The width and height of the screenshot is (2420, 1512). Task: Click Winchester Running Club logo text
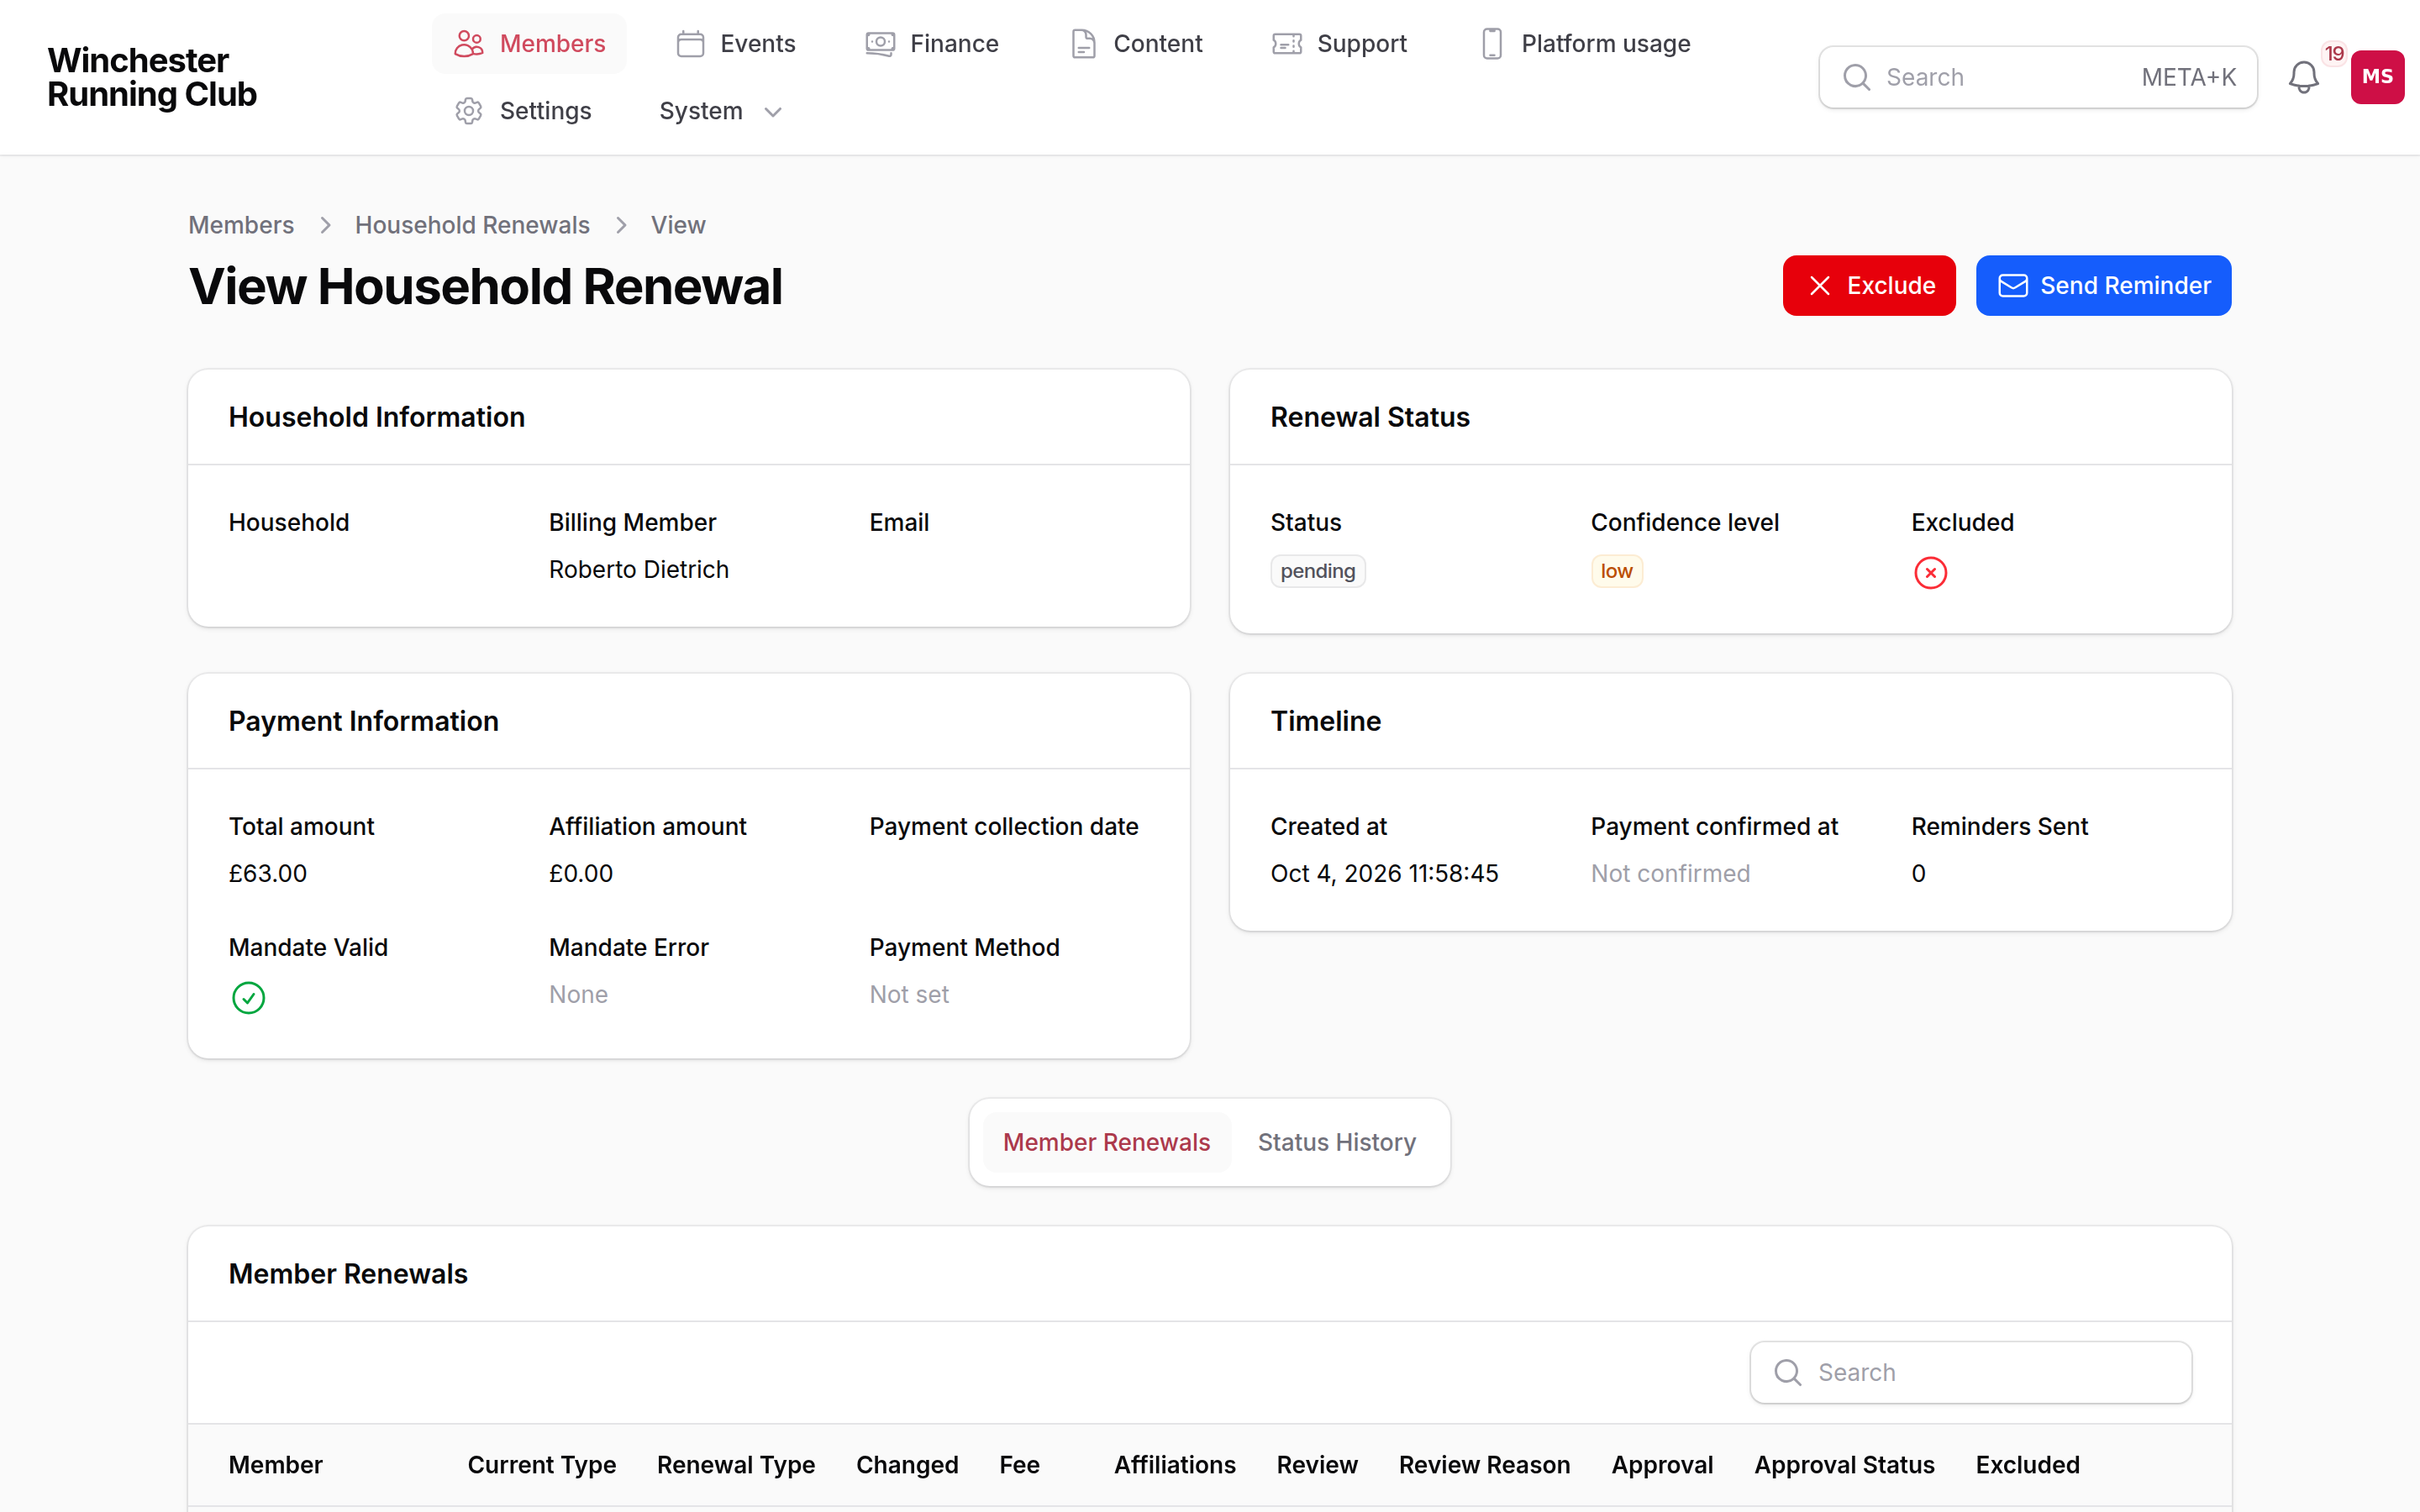click(x=152, y=77)
